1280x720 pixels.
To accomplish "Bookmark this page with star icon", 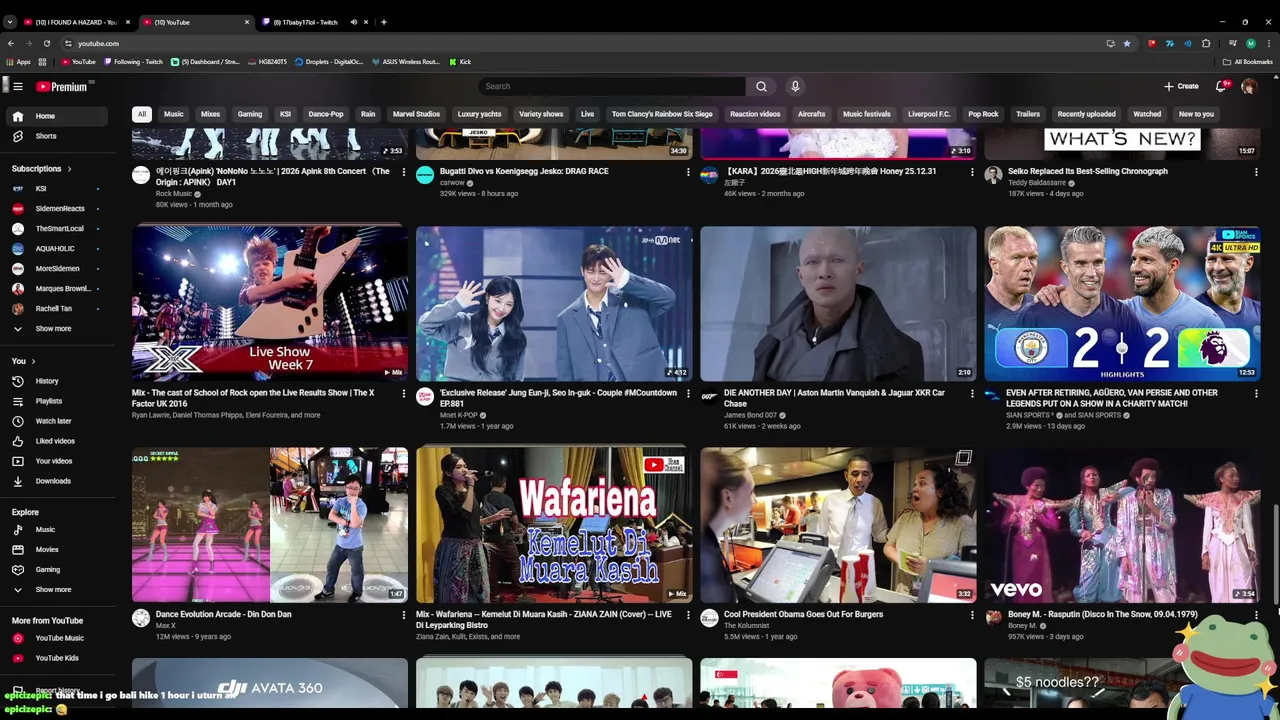I will tap(1127, 43).
